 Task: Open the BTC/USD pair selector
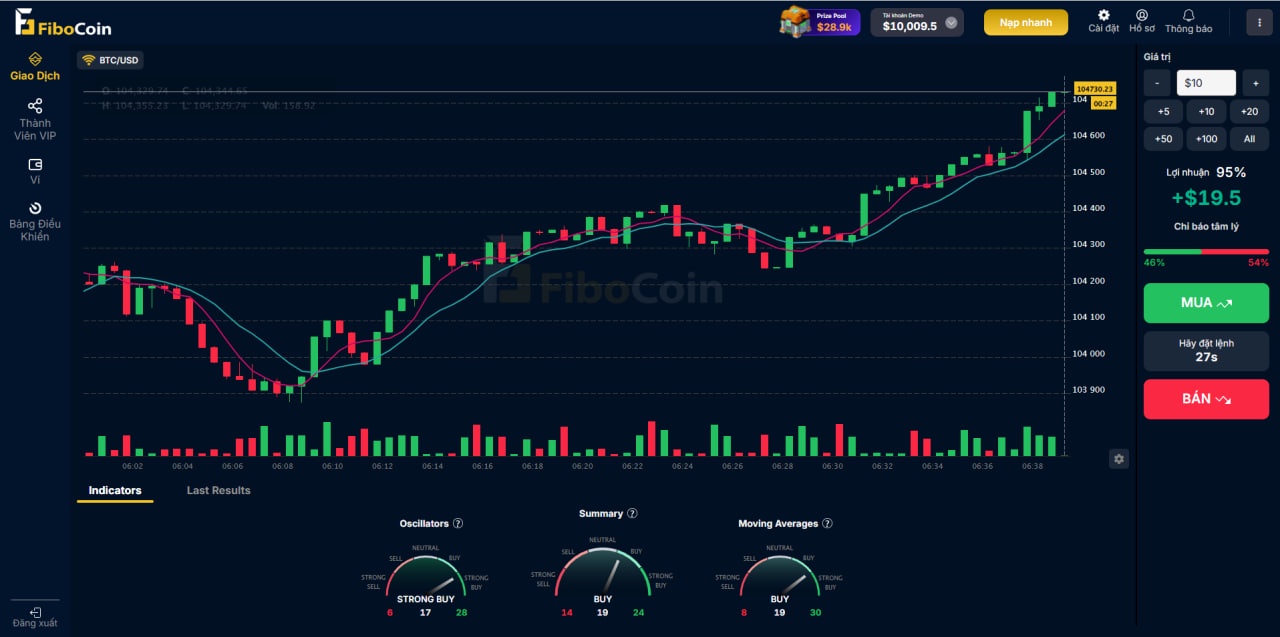pos(111,61)
